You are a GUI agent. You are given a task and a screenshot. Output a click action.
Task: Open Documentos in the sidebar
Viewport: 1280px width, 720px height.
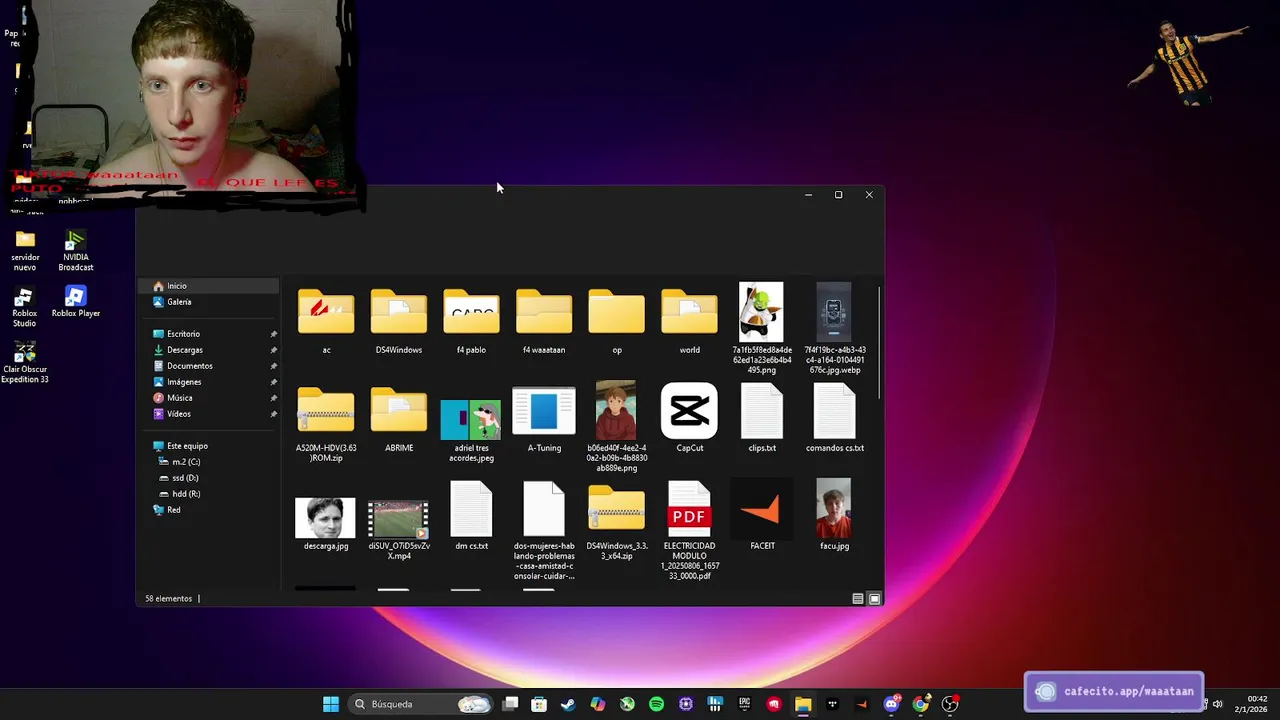coord(208,366)
